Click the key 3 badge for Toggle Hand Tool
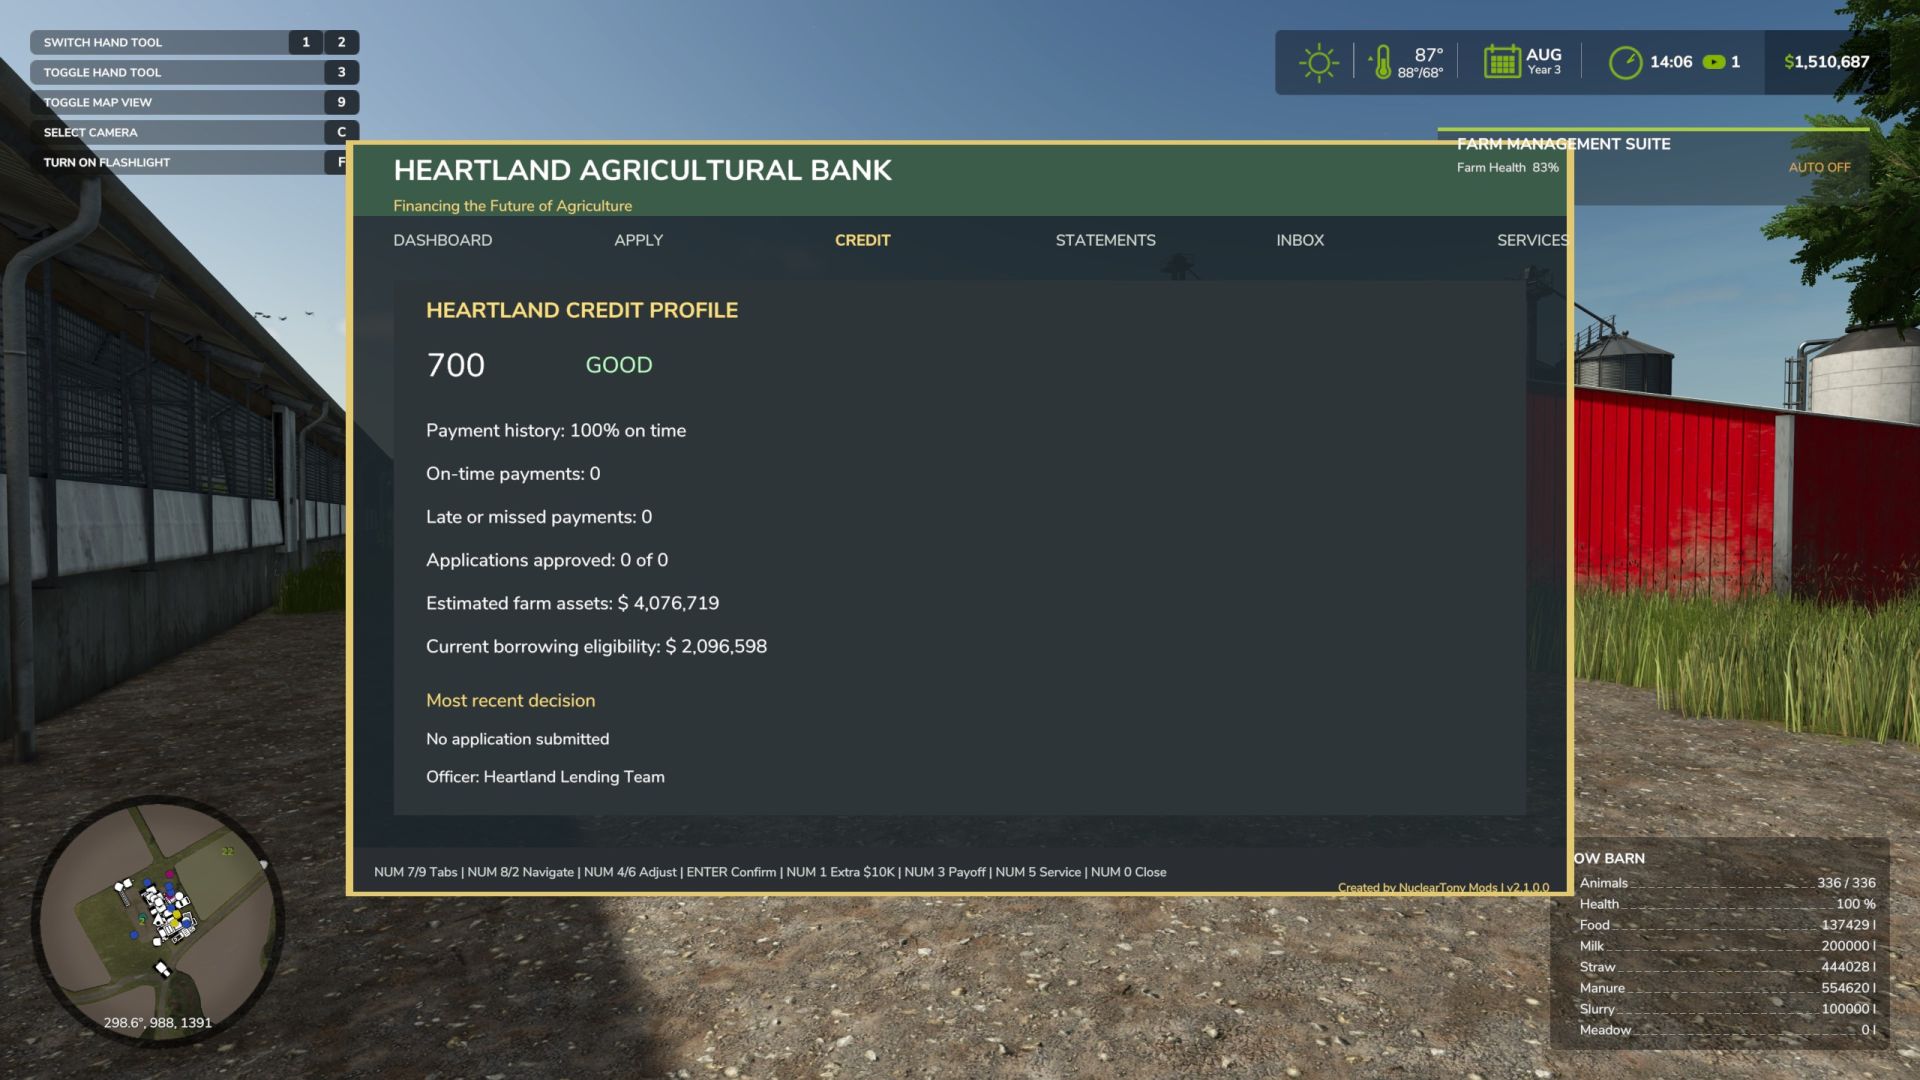This screenshot has width=1920, height=1080. [x=341, y=72]
